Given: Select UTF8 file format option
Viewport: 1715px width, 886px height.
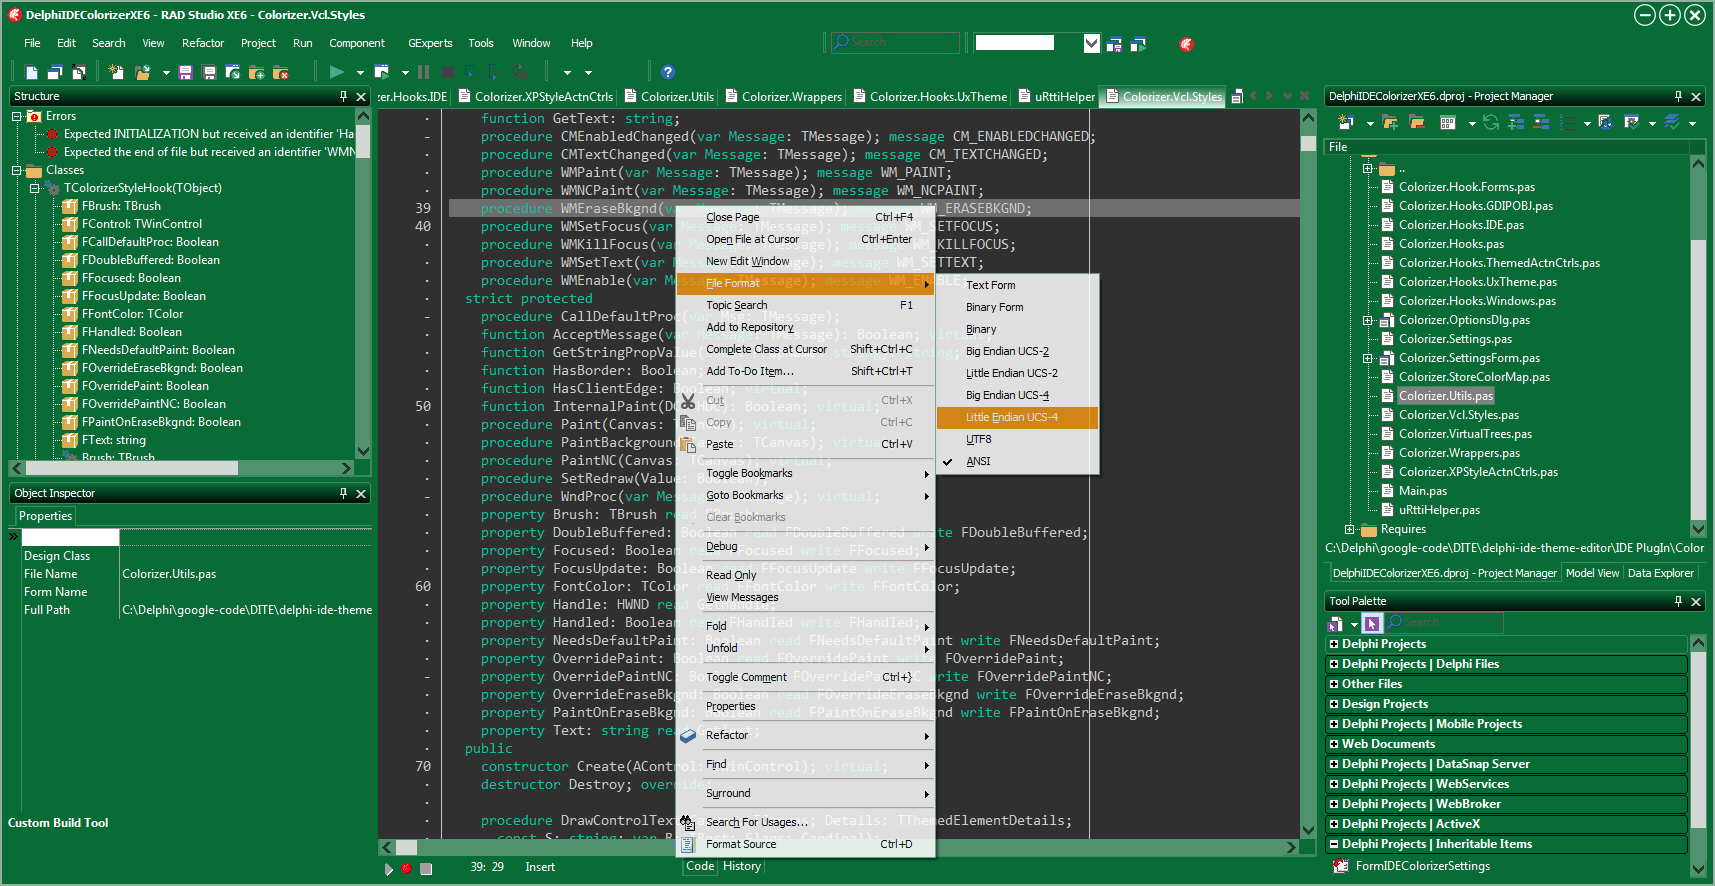Looking at the screenshot, I should [1017, 439].
